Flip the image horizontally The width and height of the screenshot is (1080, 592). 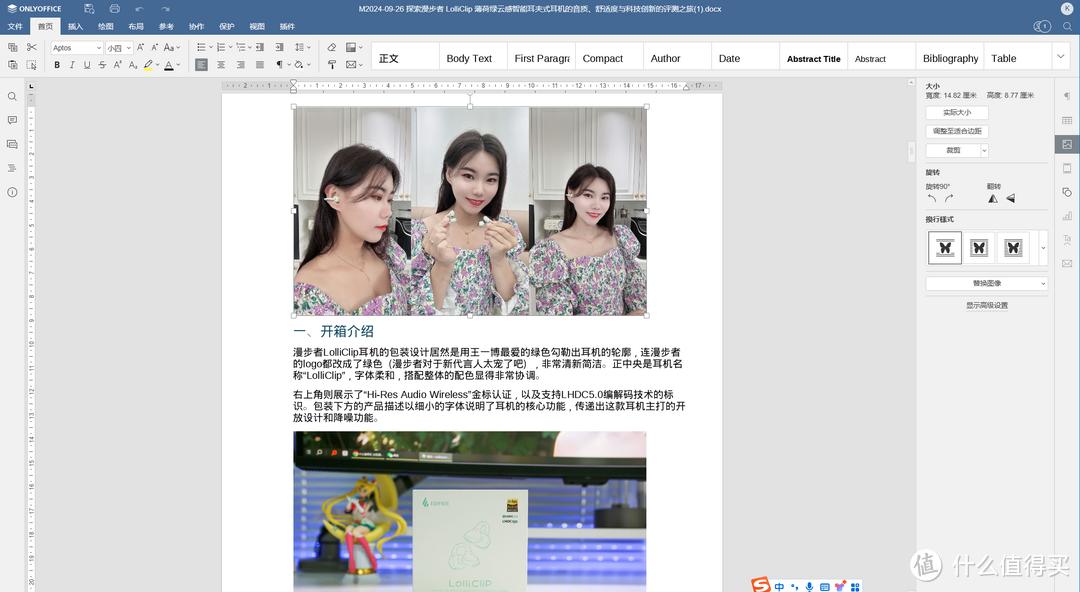click(994, 198)
